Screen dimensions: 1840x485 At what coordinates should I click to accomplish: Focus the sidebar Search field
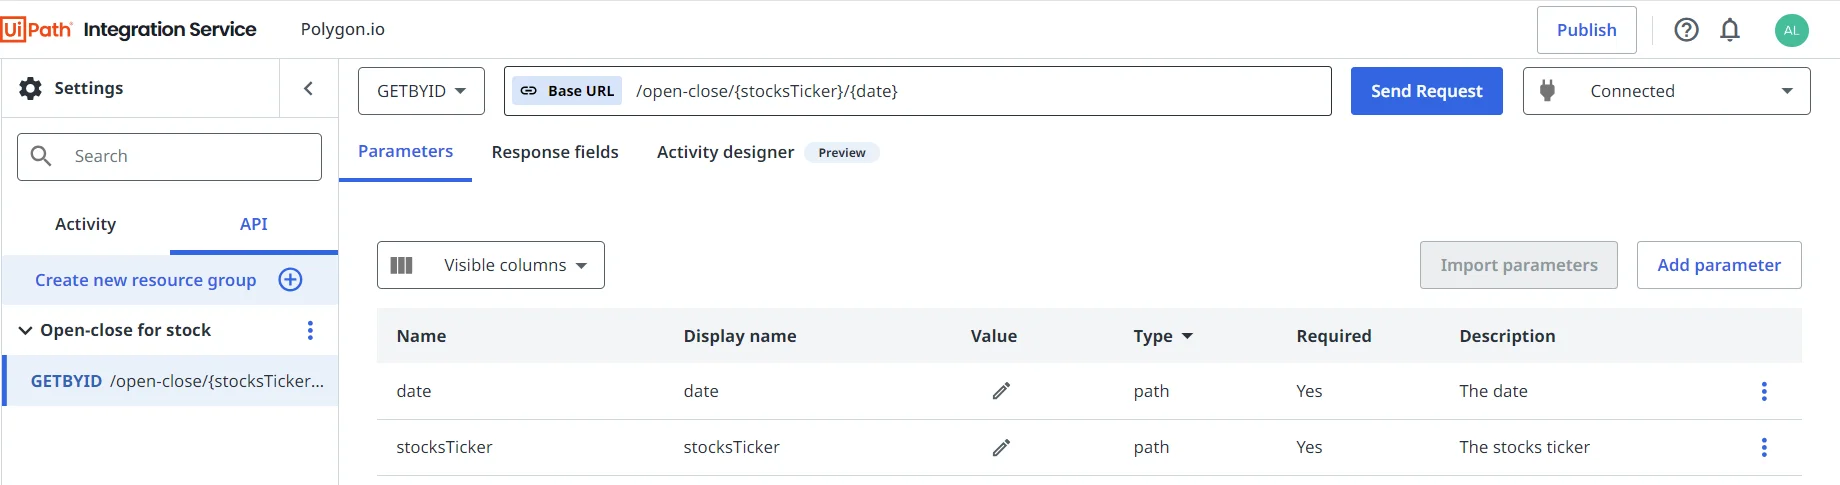169,157
